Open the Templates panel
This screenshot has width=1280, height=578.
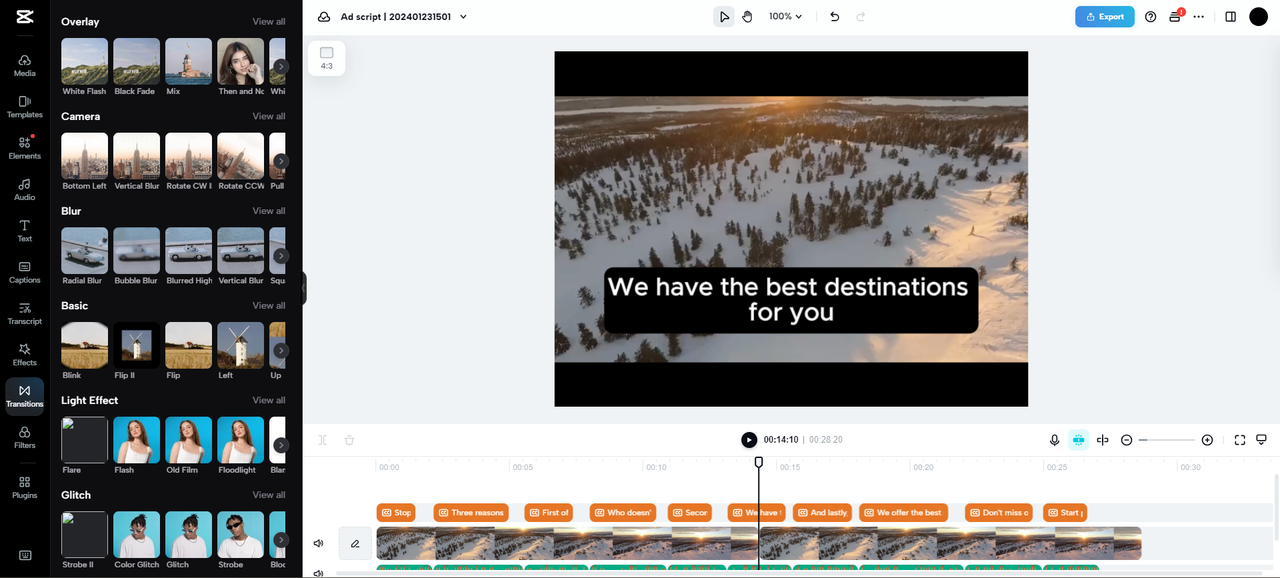(25, 107)
